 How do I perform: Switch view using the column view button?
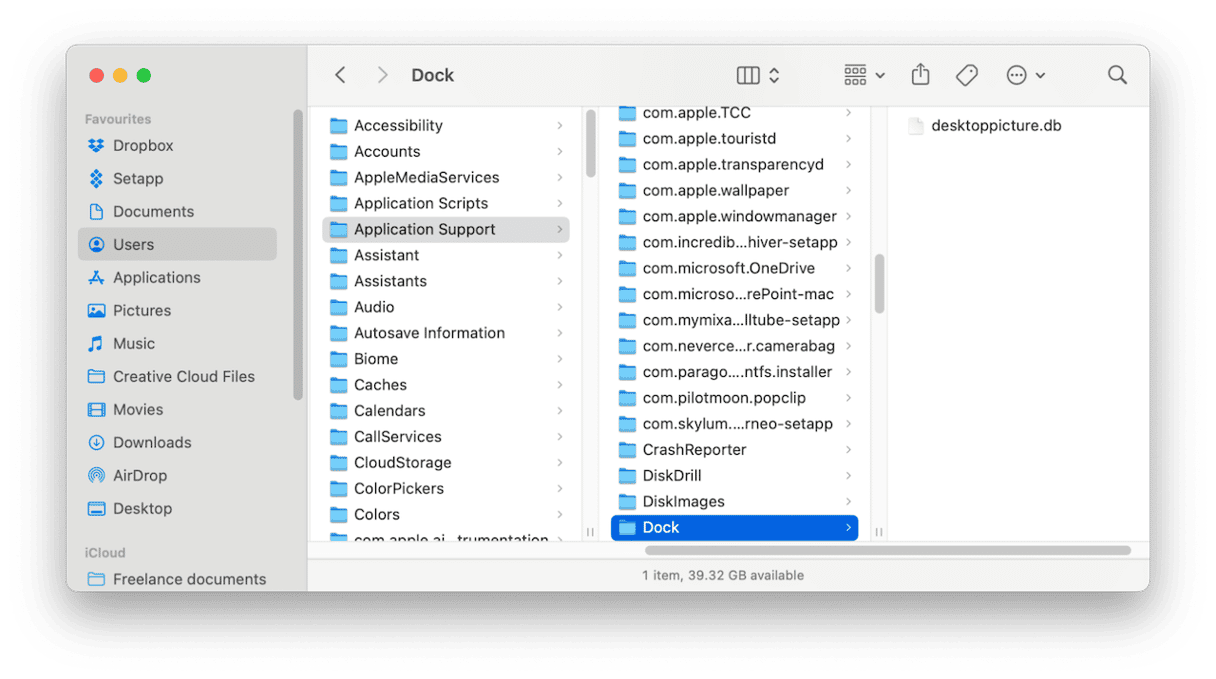point(748,75)
